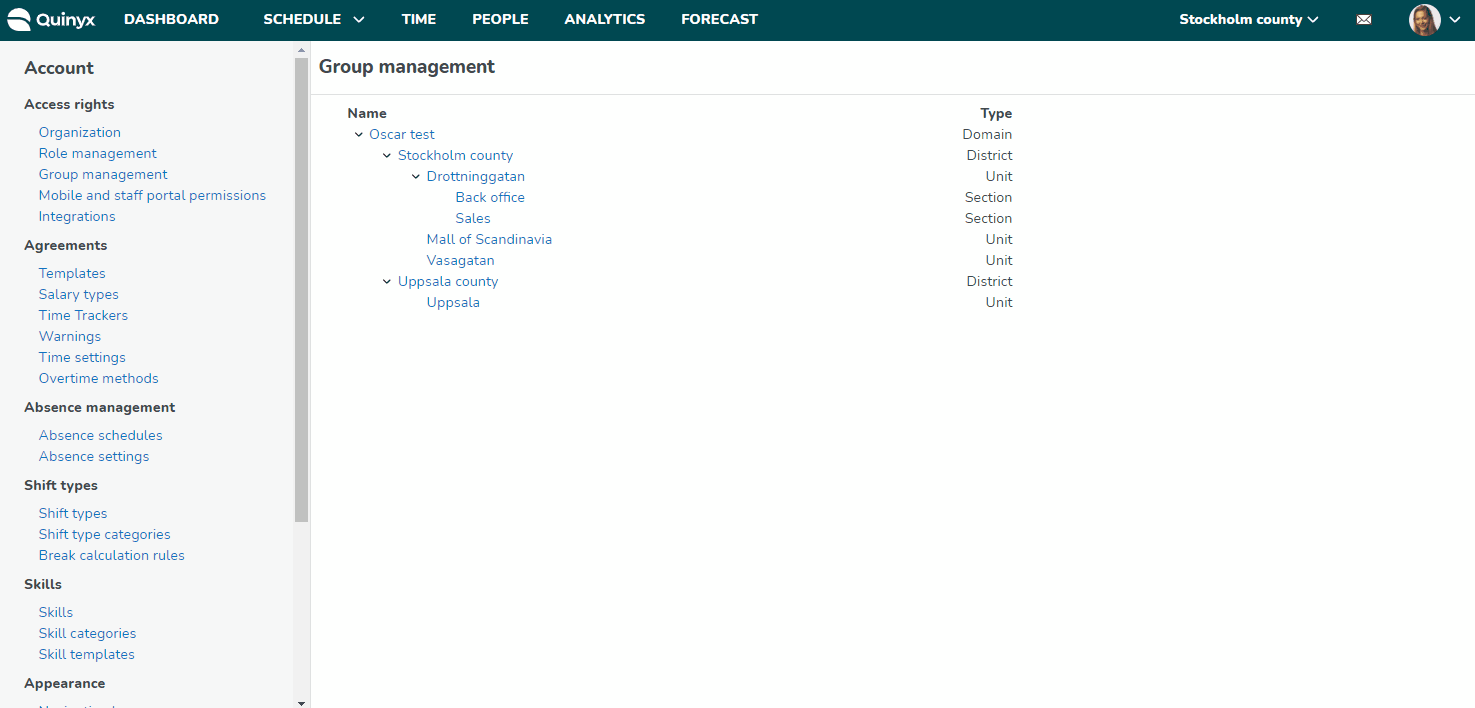Open the messages envelope icon

click(x=1363, y=19)
